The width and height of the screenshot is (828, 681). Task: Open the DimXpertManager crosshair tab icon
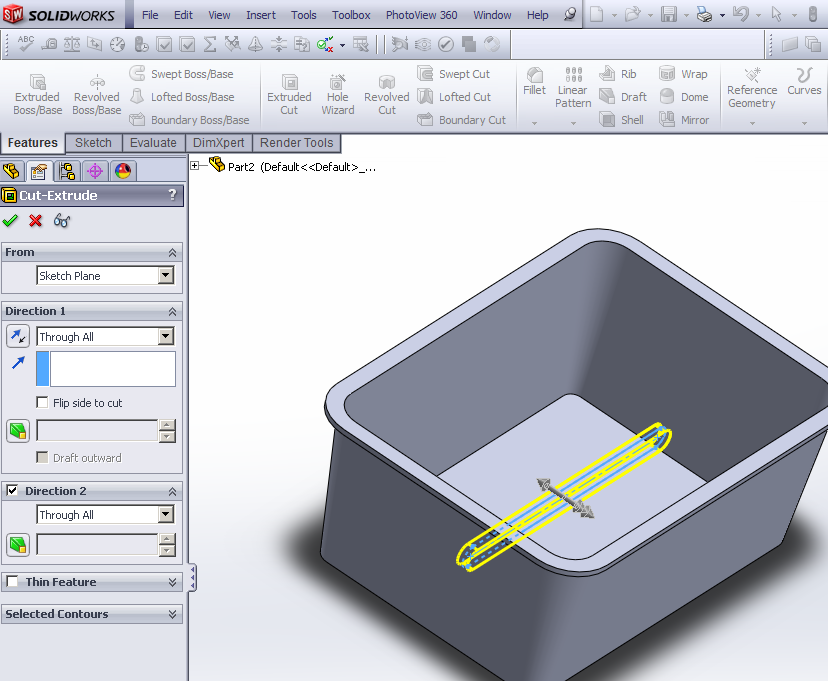tap(95, 171)
